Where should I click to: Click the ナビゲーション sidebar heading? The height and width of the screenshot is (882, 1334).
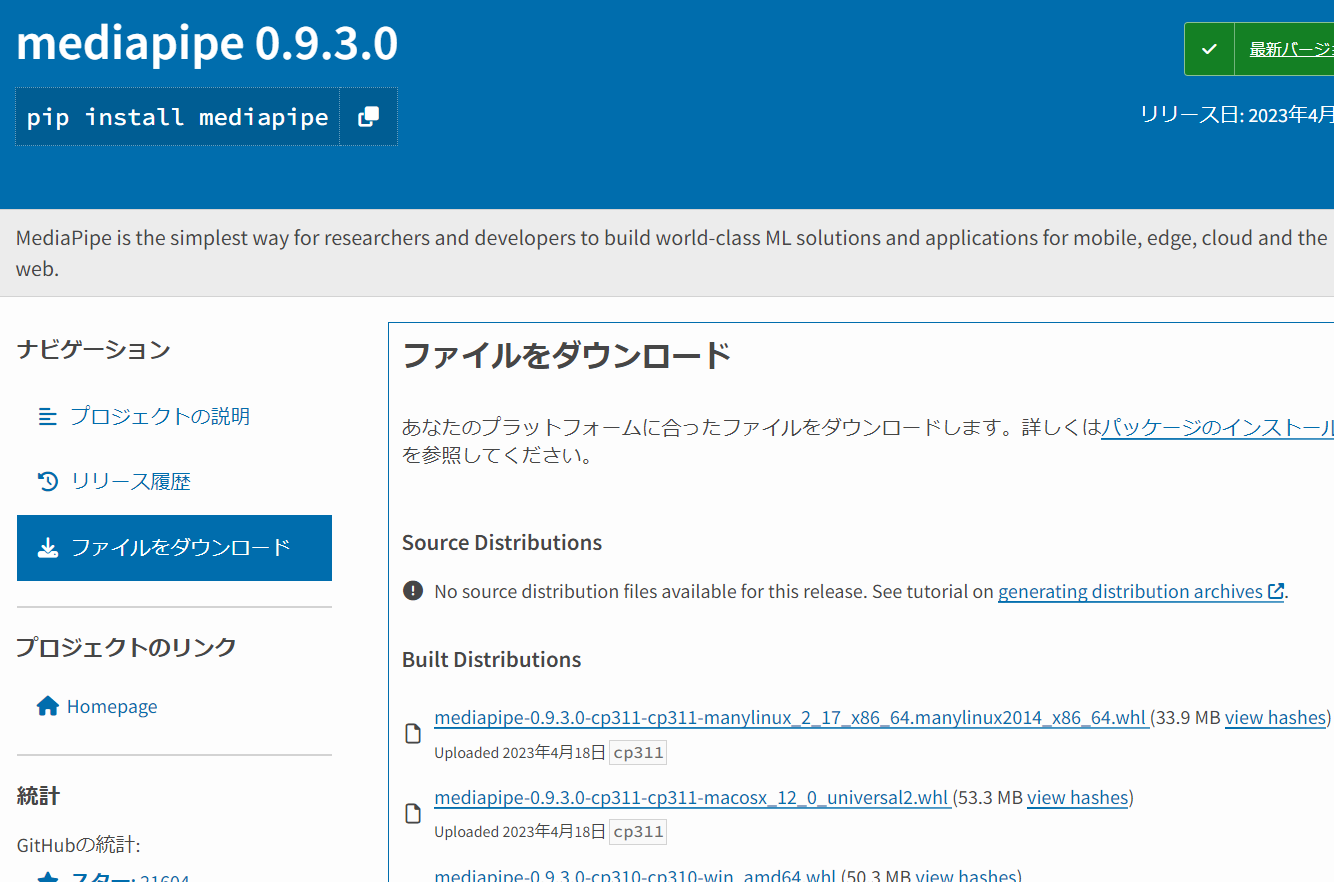pyautogui.click(x=93, y=350)
